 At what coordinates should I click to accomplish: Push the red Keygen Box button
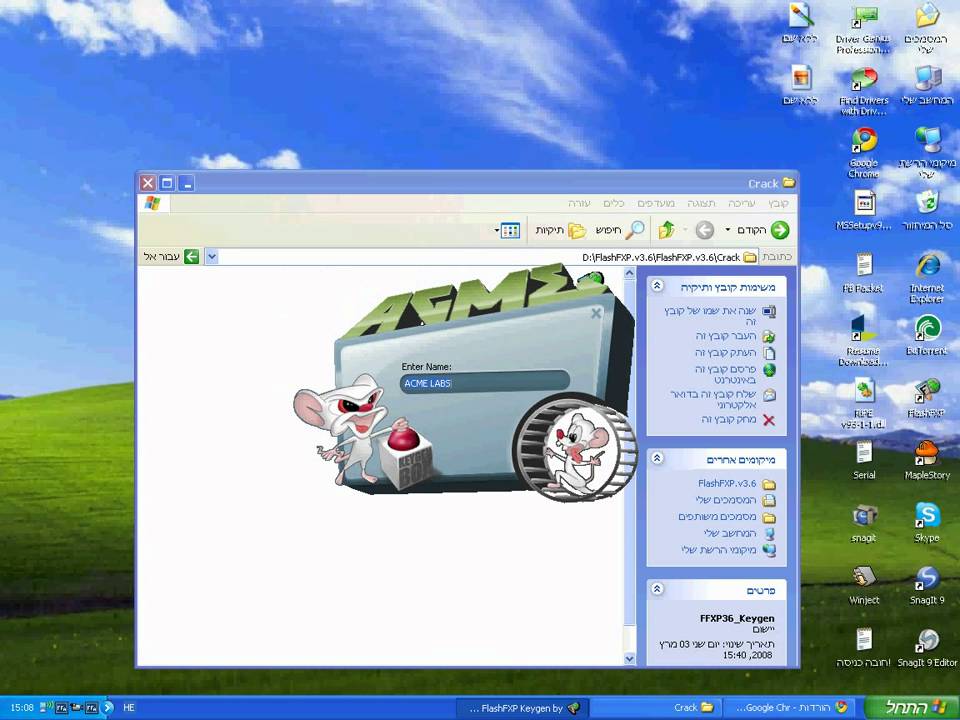tap(403, 438)
